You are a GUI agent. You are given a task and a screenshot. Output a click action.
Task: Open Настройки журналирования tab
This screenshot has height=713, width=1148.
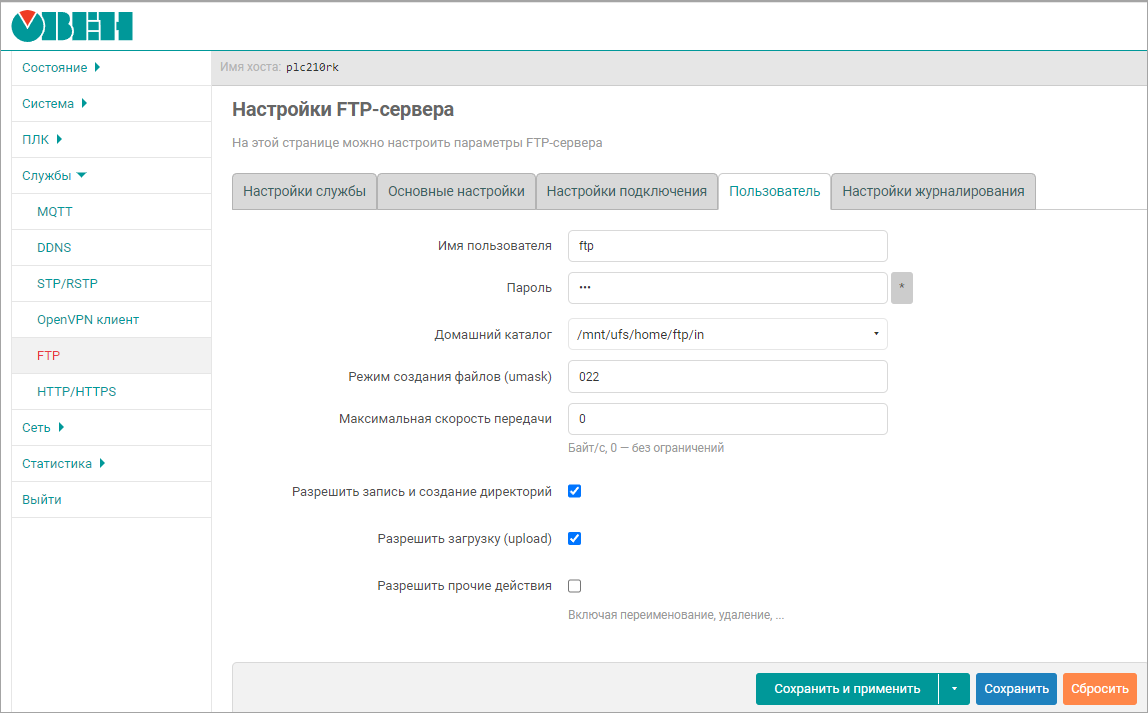932,192
